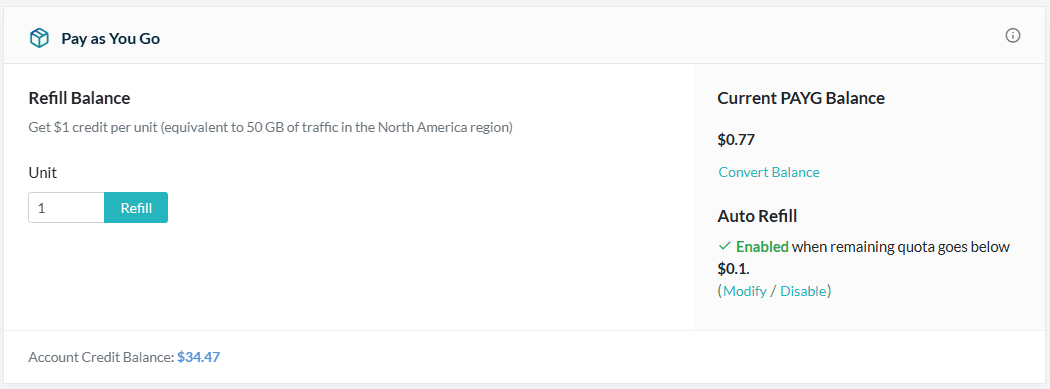Click the Refill button
The width and height of the screenshot is (1050, 389).
click(136, 208)
